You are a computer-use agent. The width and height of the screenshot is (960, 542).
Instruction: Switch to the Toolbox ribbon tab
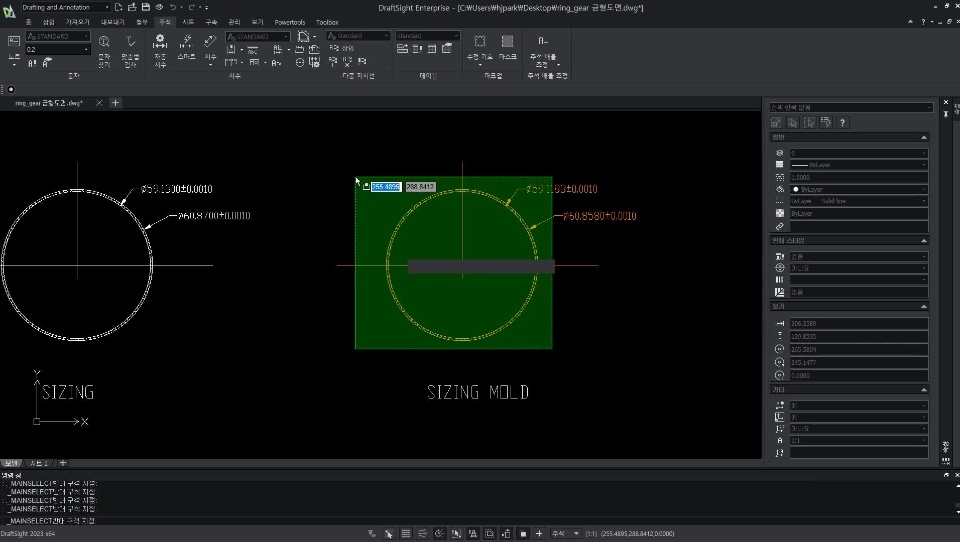click(327, 21)
